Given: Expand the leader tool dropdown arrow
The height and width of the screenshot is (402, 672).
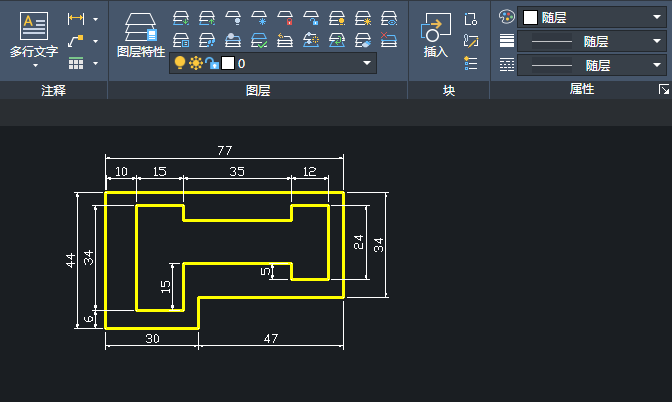Looking at the screenshot, I should (96, 42).
